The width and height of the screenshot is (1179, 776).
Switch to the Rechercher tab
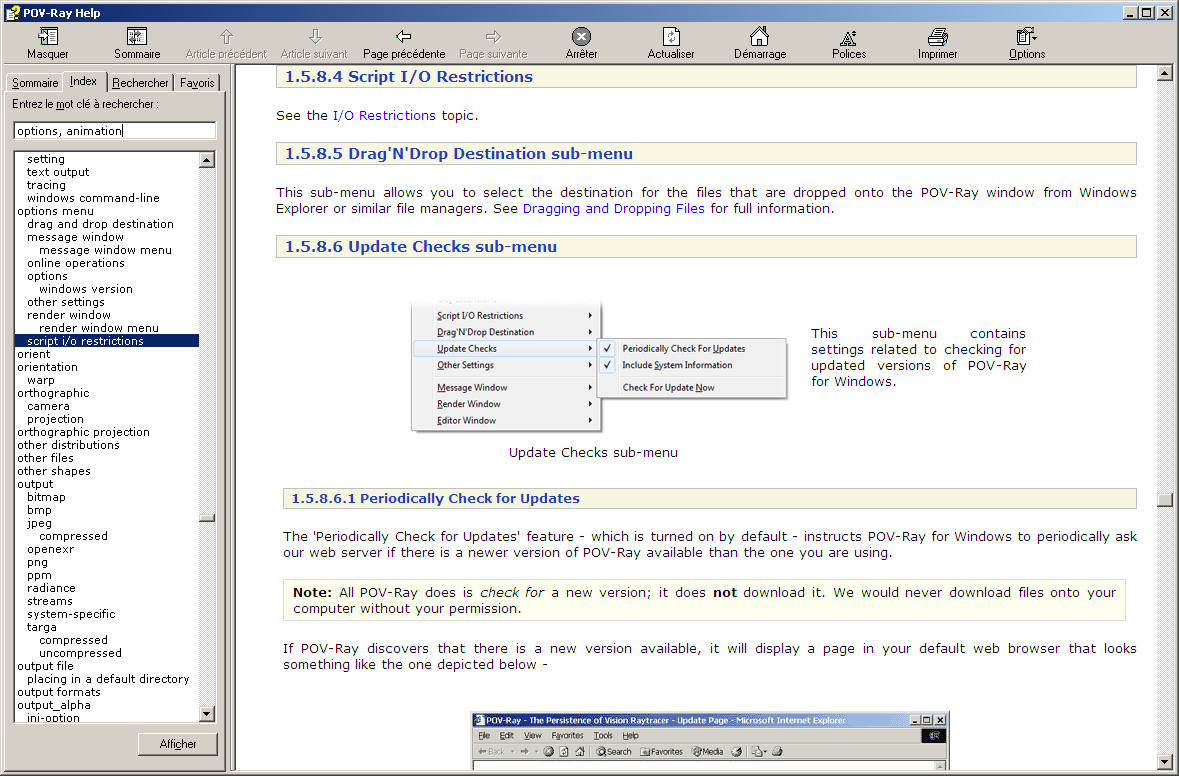click(x=140, y=83)
